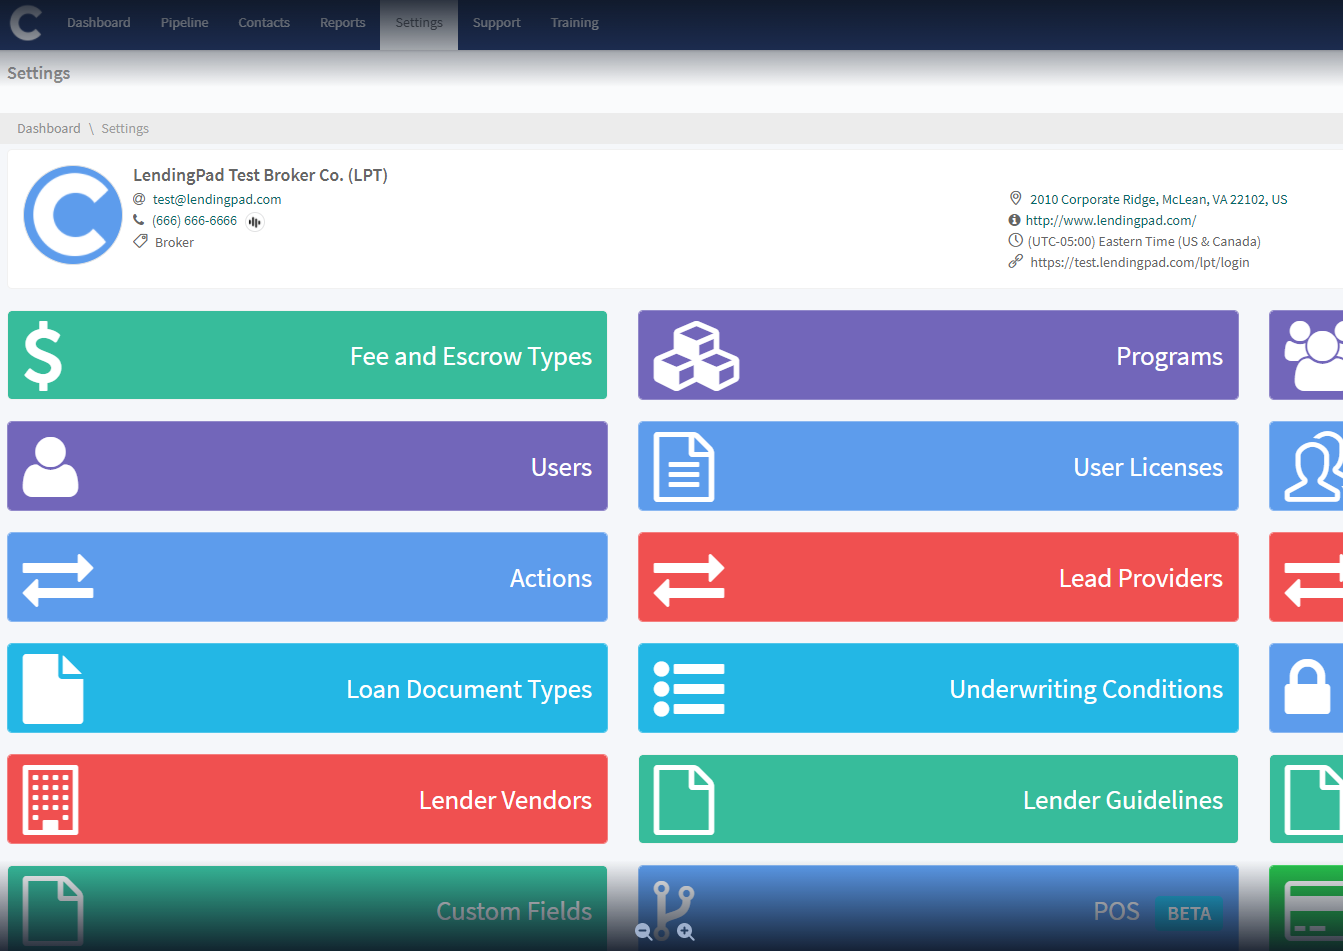Click the list icon on Underwriting Conditions

point(688,689)
